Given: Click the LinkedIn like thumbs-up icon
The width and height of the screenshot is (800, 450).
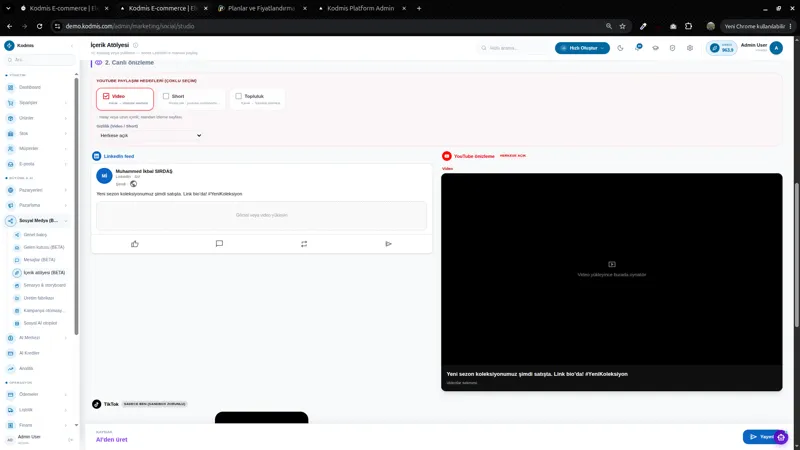Looking at the screenshot, I should click(x=135, y=244).
